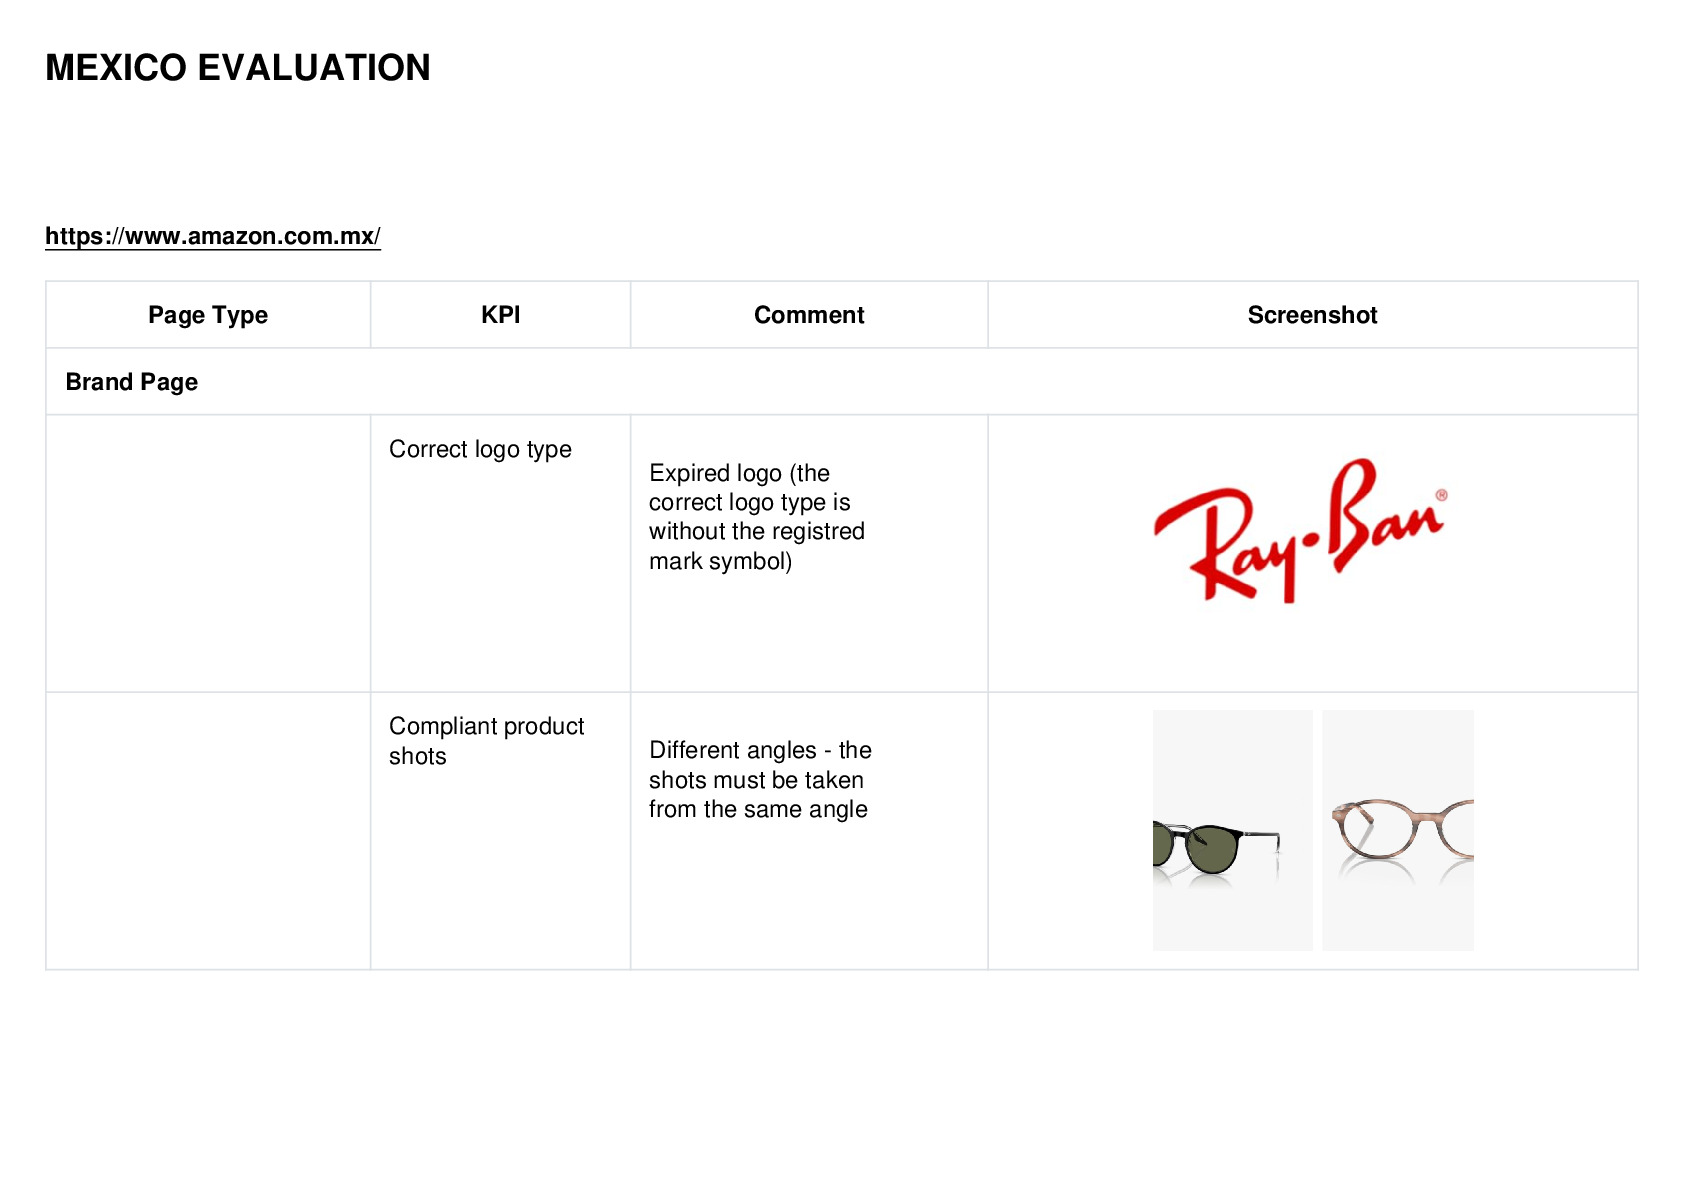Click the Different angles comment text

[x=760, y=780]
